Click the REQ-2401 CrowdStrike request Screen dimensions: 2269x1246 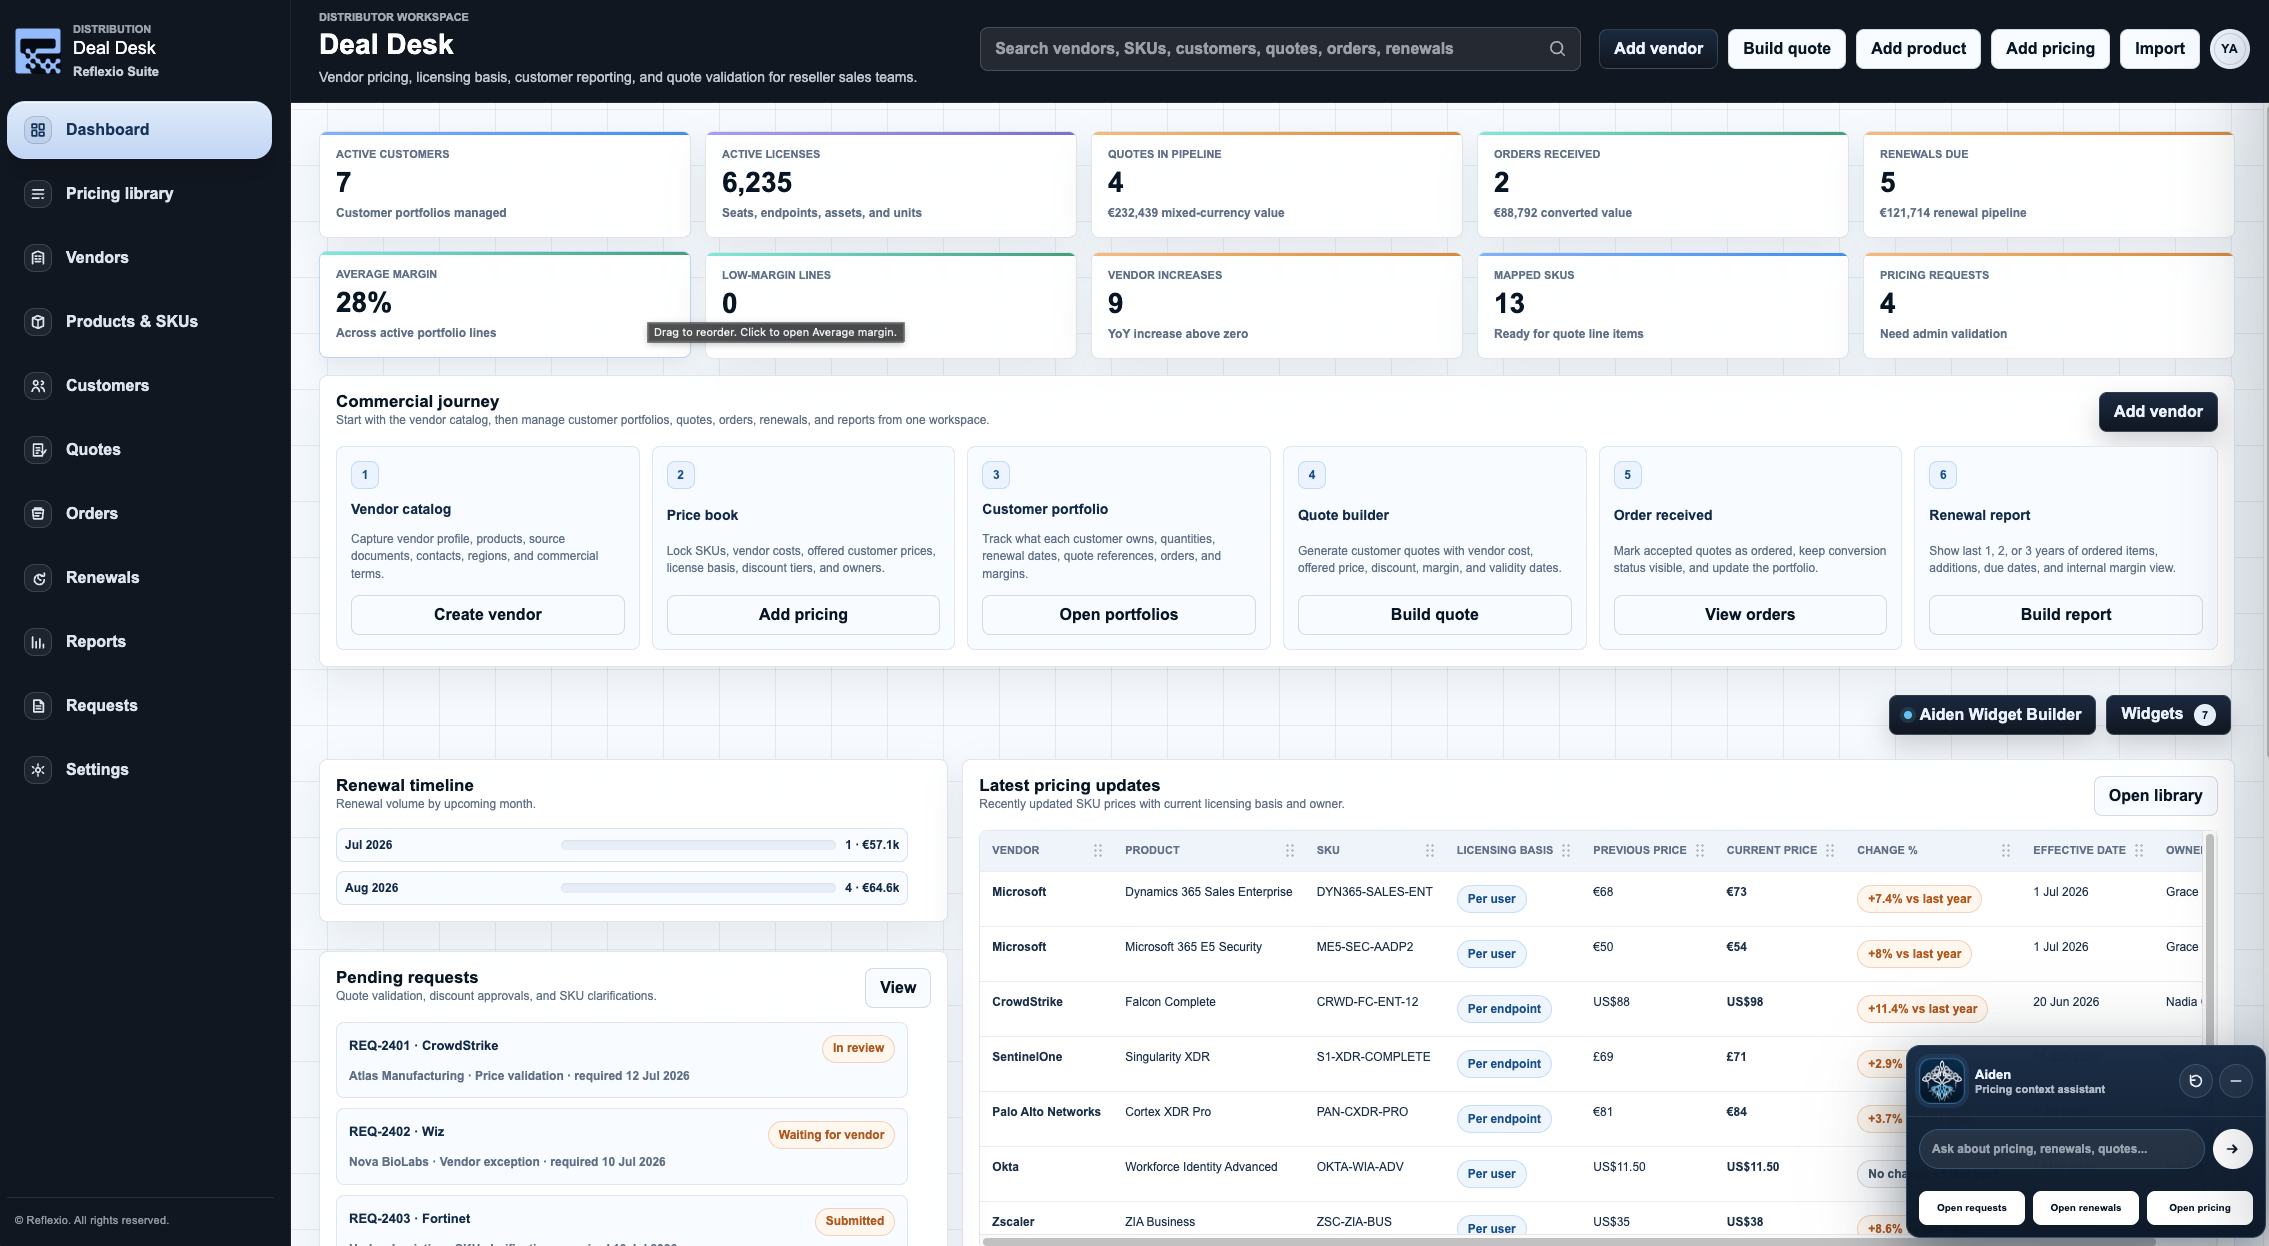(621, 1060)
